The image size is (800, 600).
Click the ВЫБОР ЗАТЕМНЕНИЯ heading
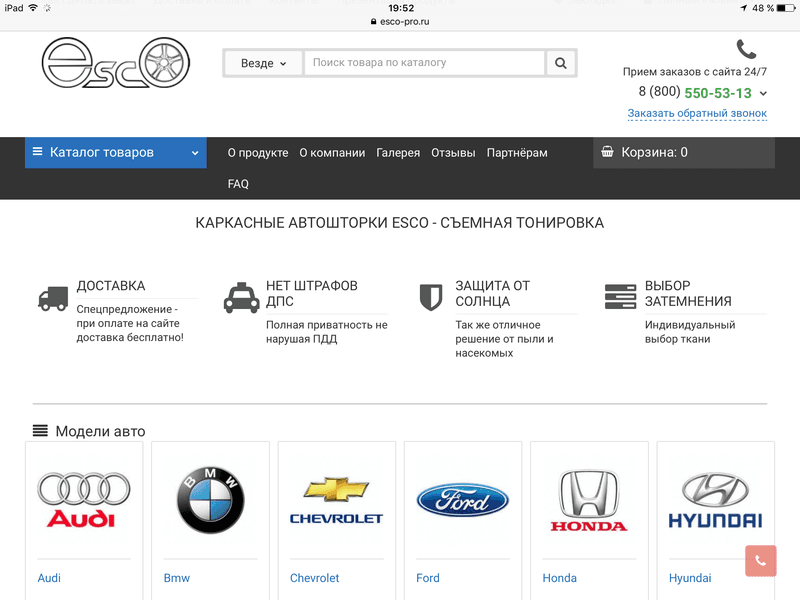688,293
